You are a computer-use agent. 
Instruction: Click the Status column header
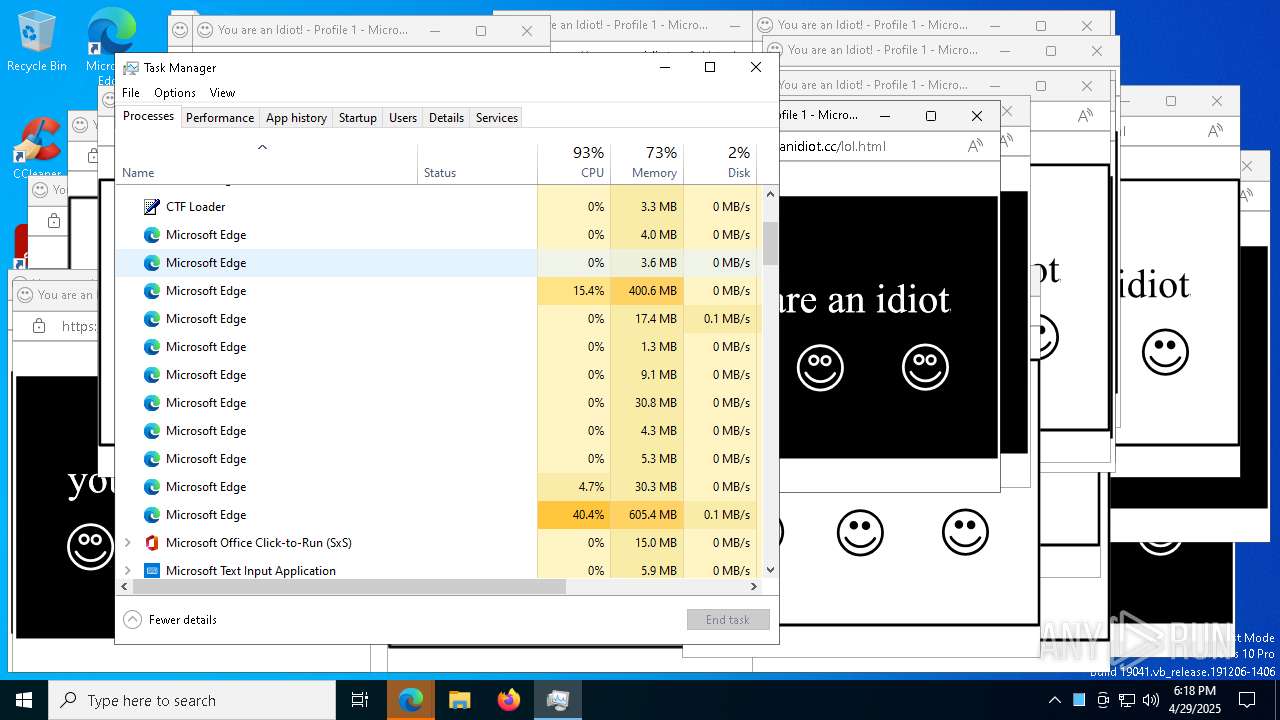click(x=477, y=163)
